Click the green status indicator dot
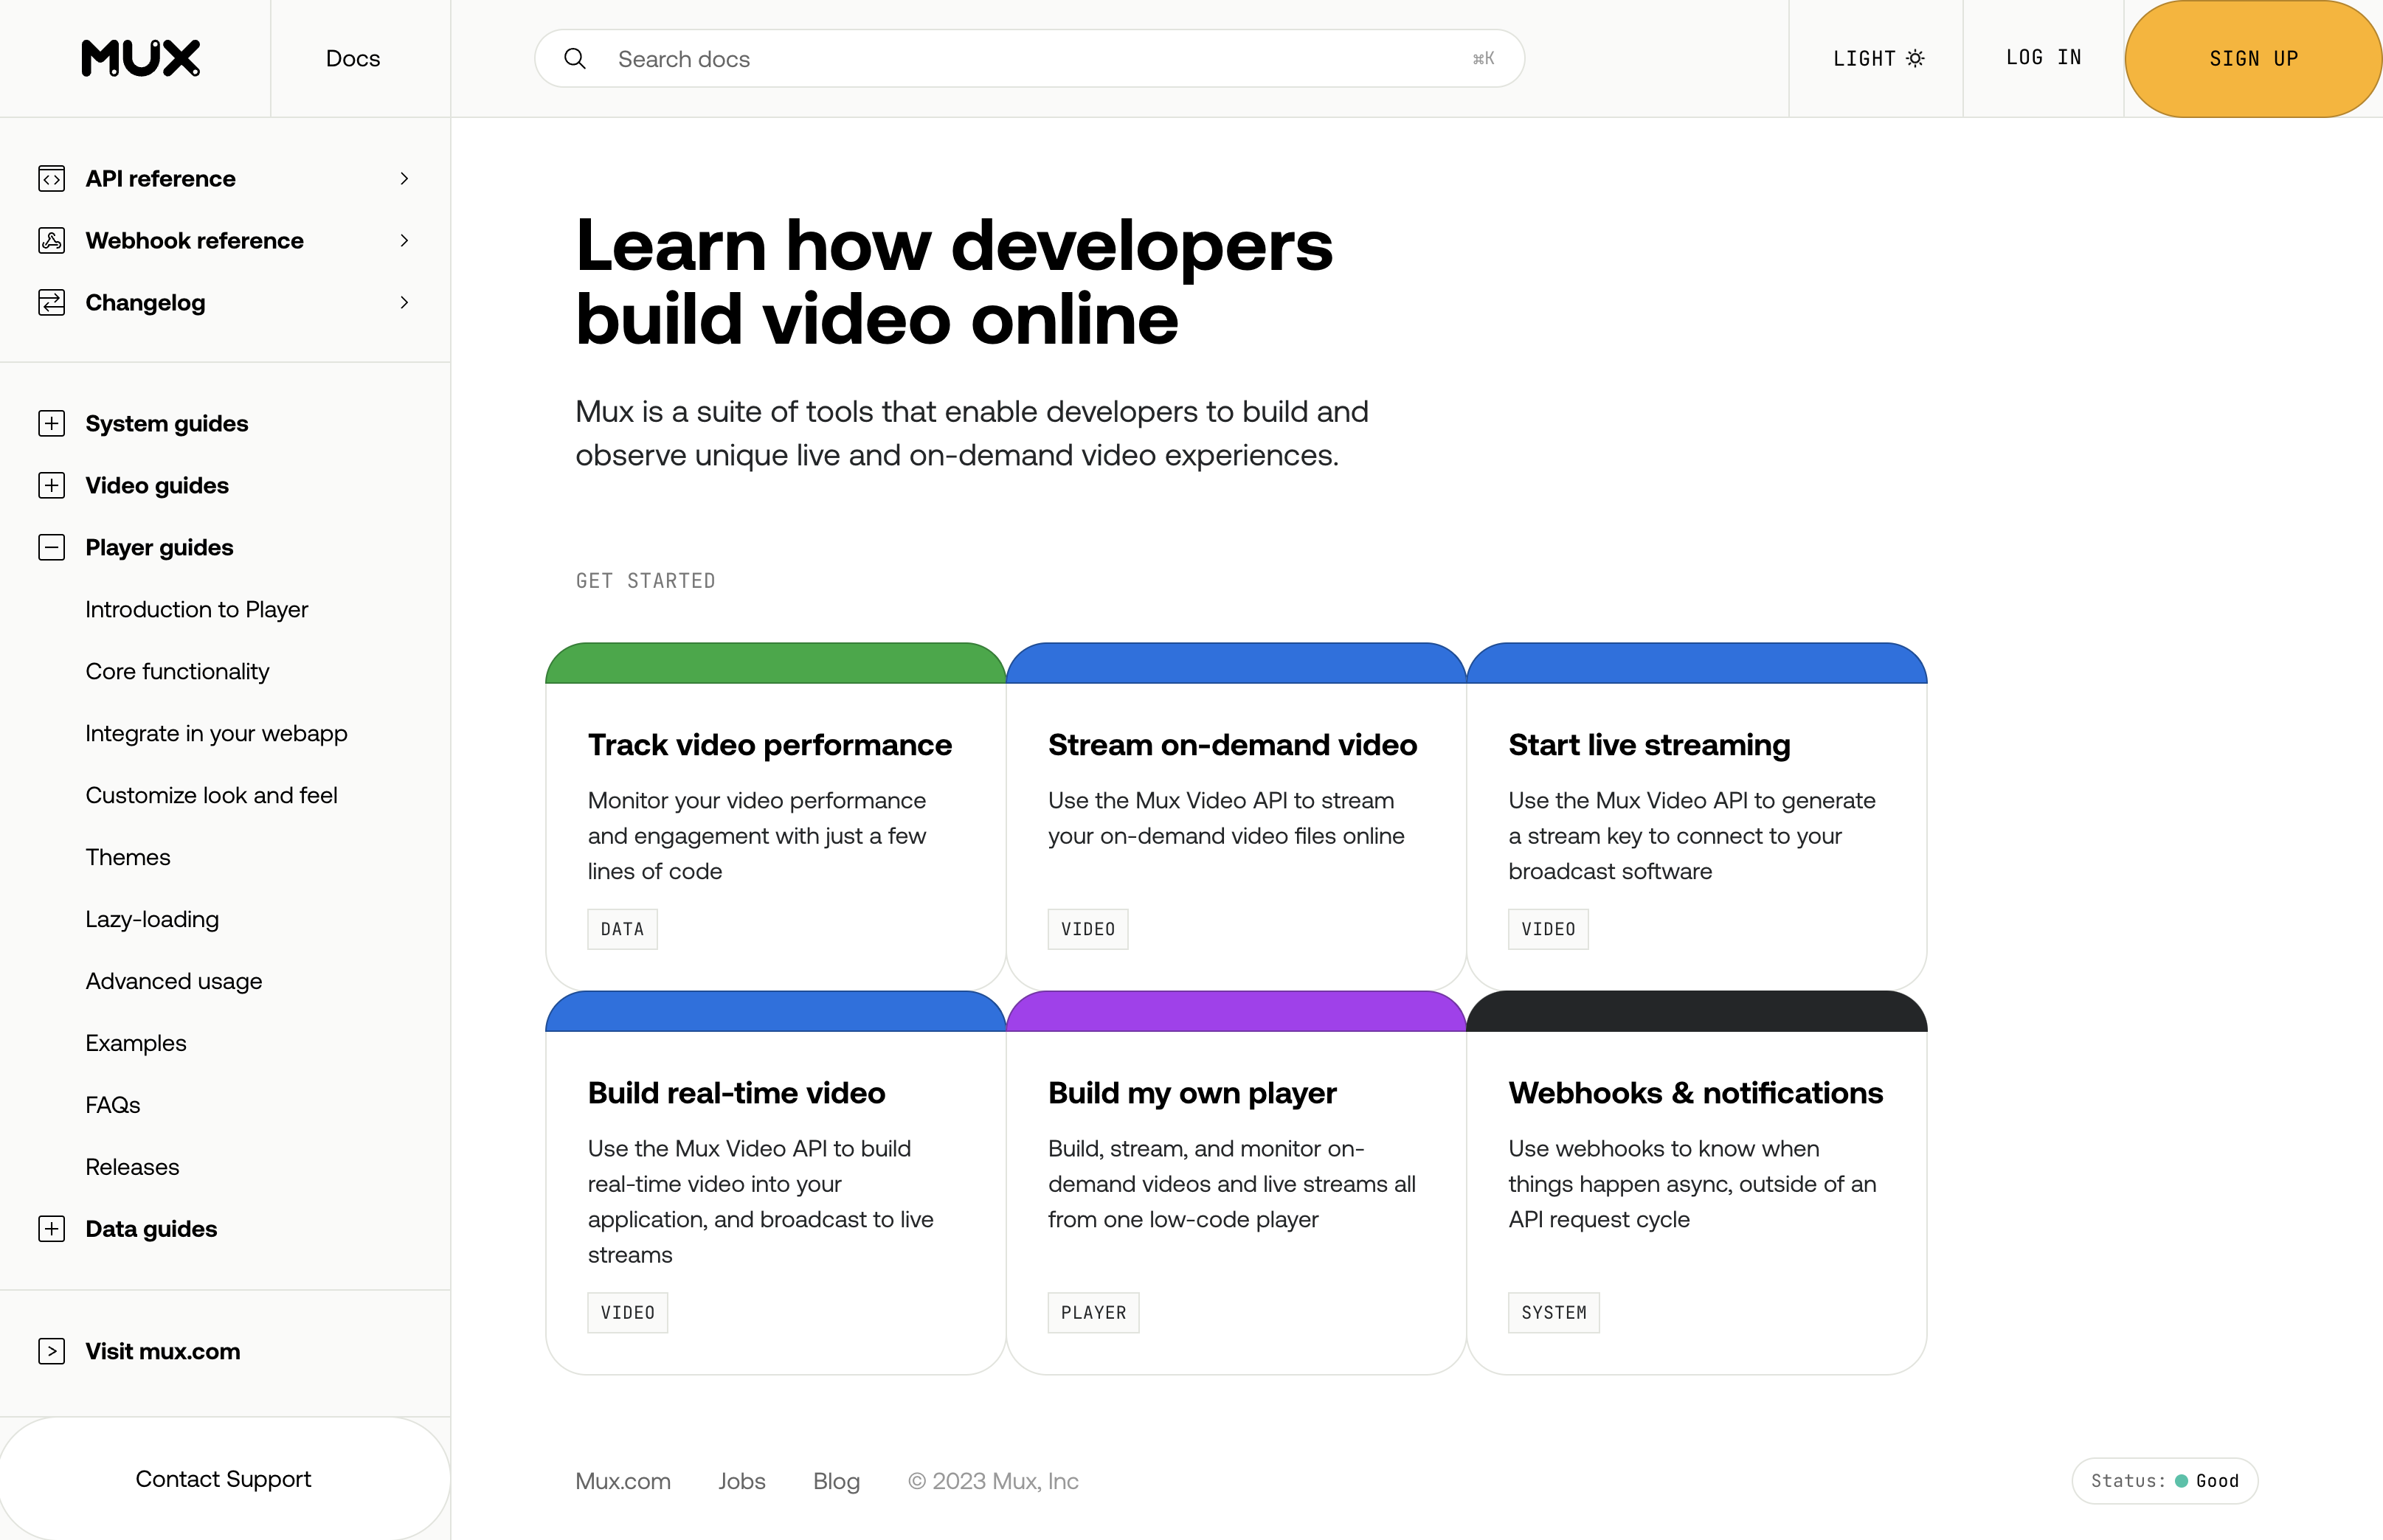2383x1540 pixels. 2181,1481
